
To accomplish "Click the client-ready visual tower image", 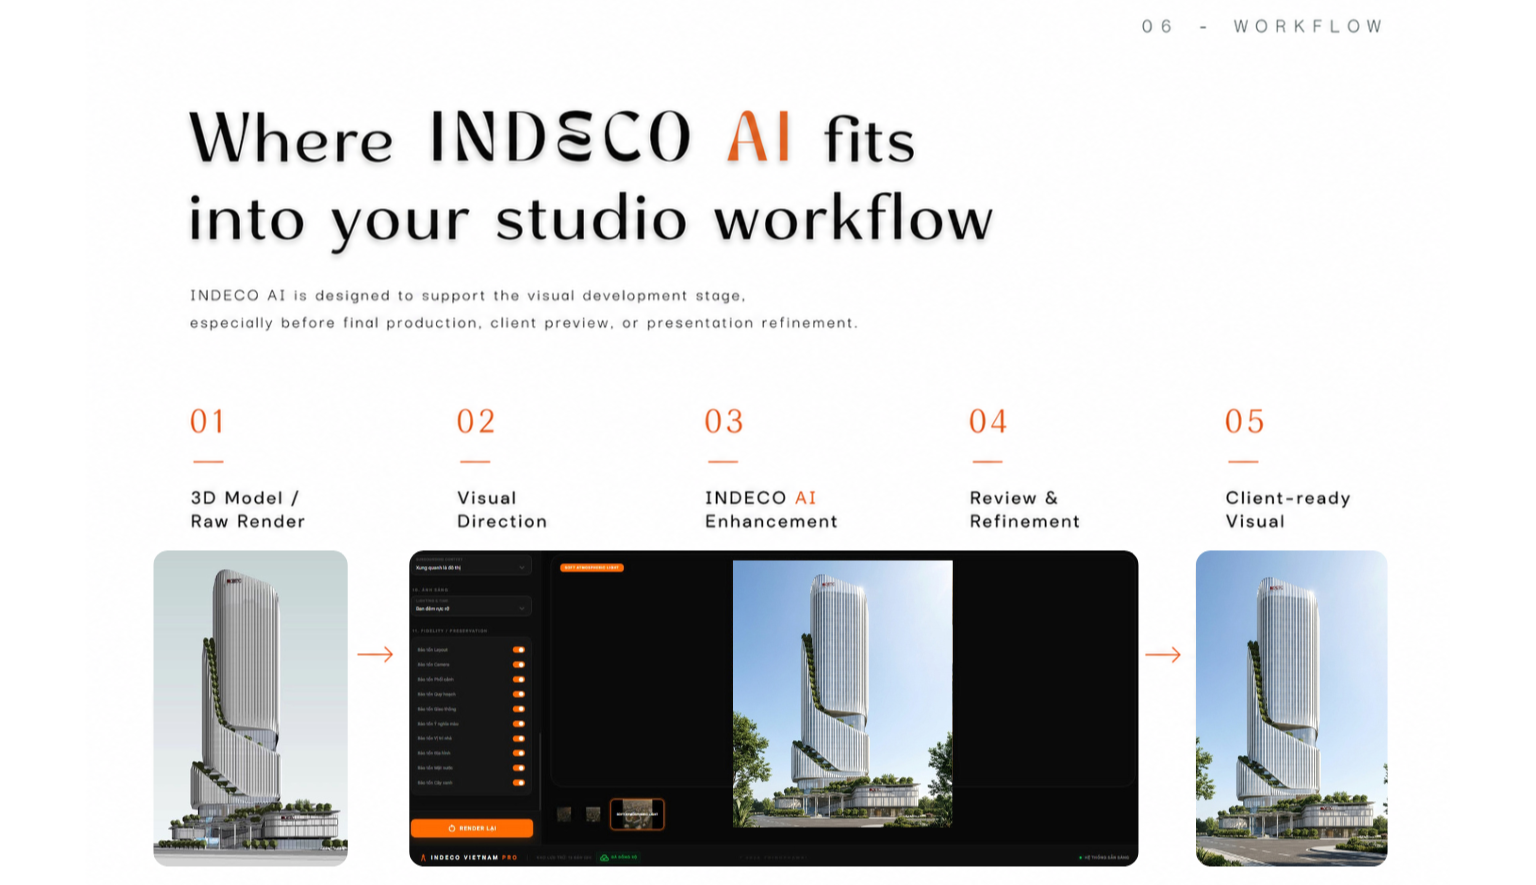I will click(x=1291, y=708).
